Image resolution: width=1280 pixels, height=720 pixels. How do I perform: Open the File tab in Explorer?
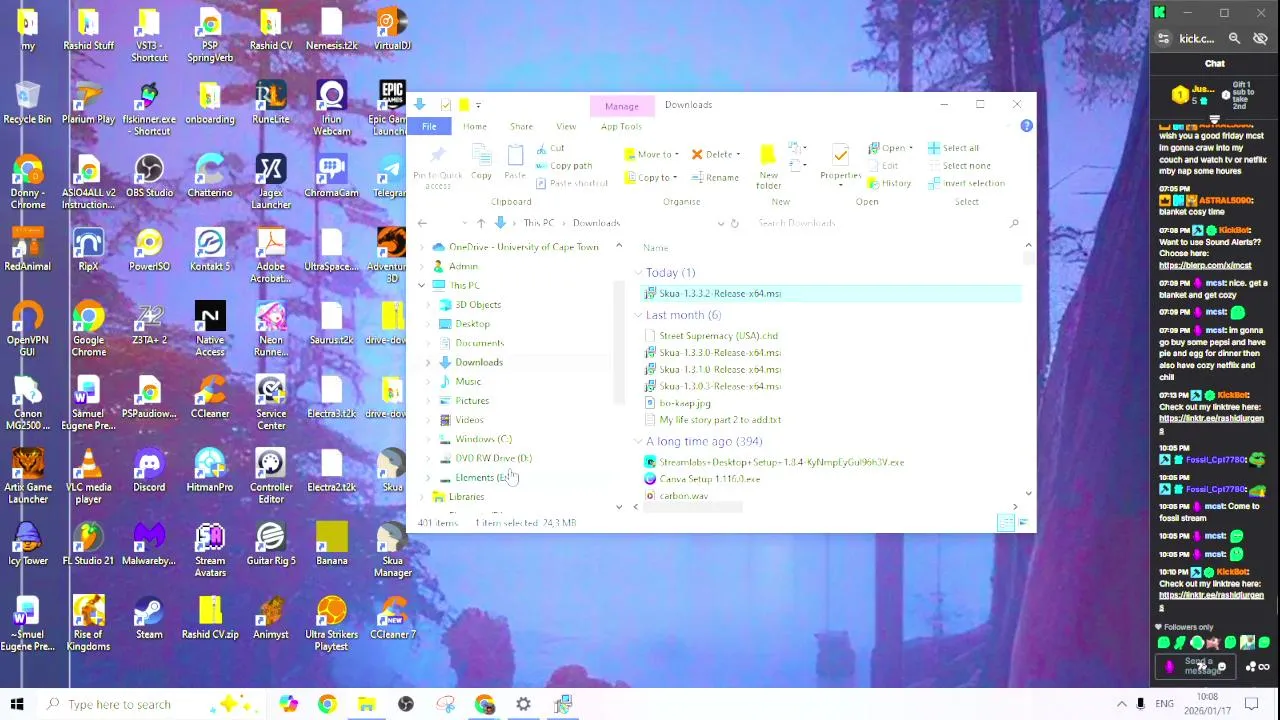click(x=429, y=126)
